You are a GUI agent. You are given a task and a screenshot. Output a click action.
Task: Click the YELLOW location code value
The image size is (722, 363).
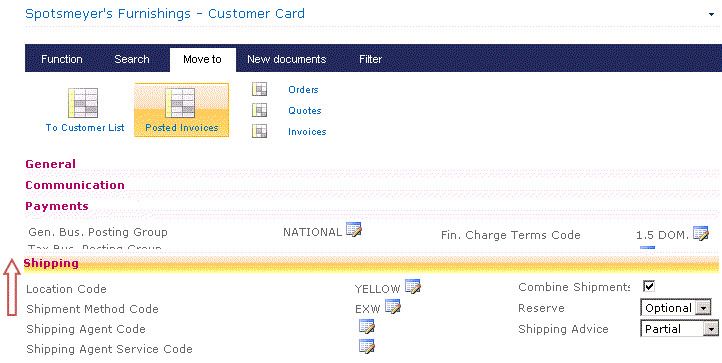pyautogui.click(x=377, y=289)
